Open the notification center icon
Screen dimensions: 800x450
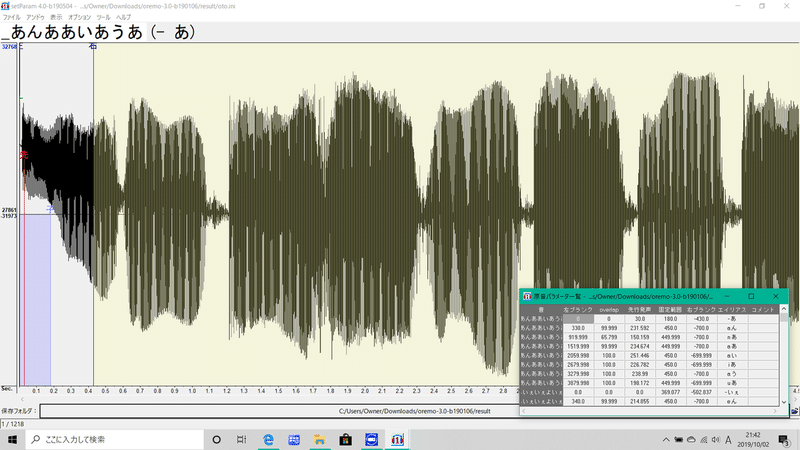click(784, 440)
